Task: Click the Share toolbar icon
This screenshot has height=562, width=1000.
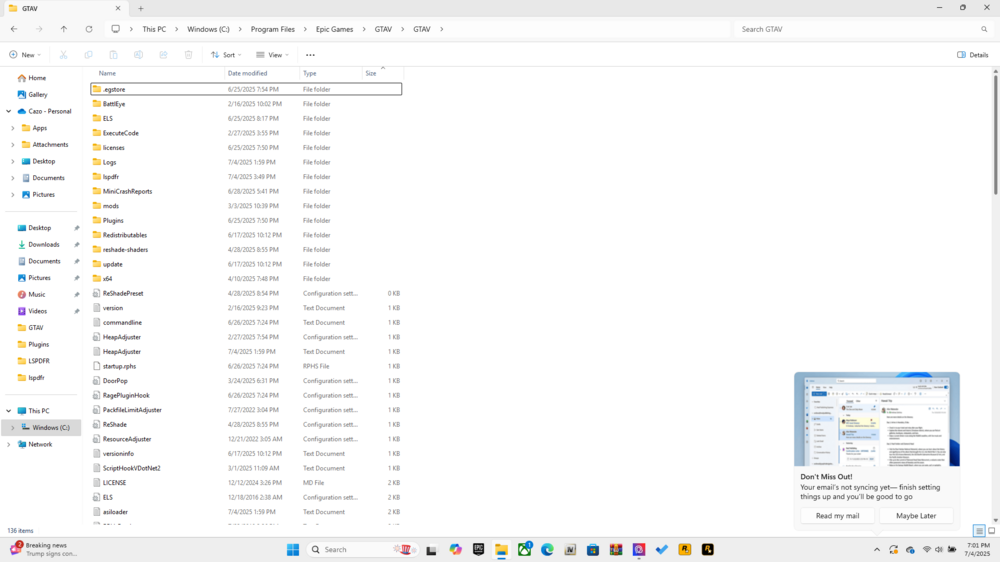Action: (163, 55)
